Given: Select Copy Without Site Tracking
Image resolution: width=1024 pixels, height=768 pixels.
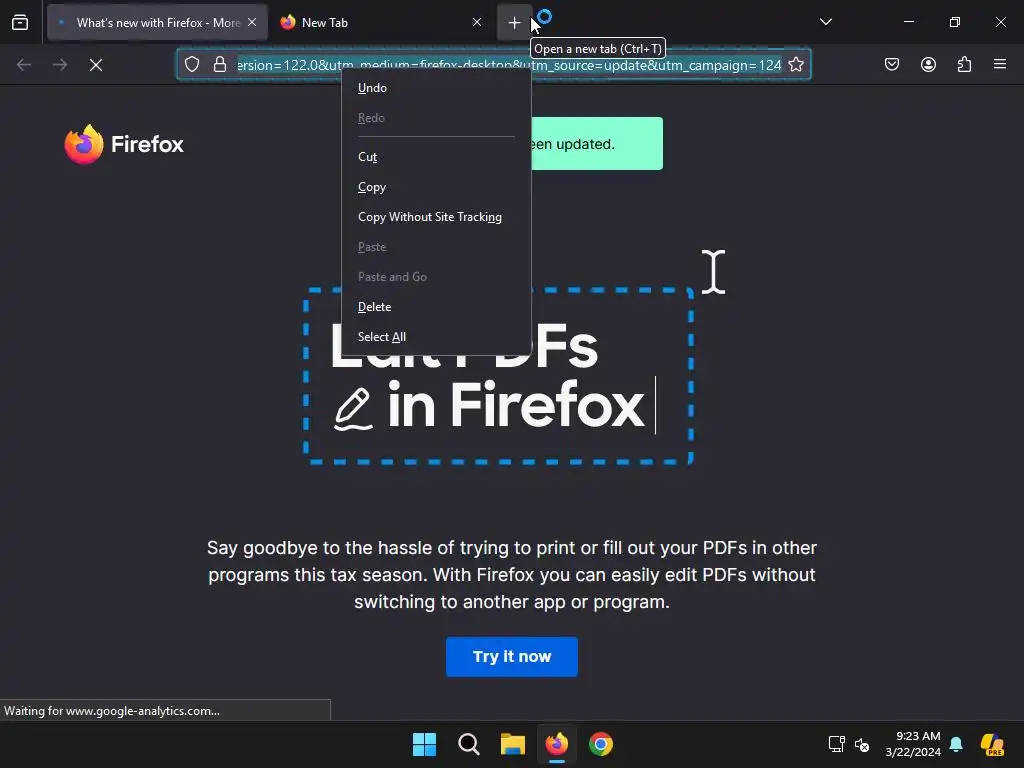Looking at the screenshot, I should pos(436,217).
